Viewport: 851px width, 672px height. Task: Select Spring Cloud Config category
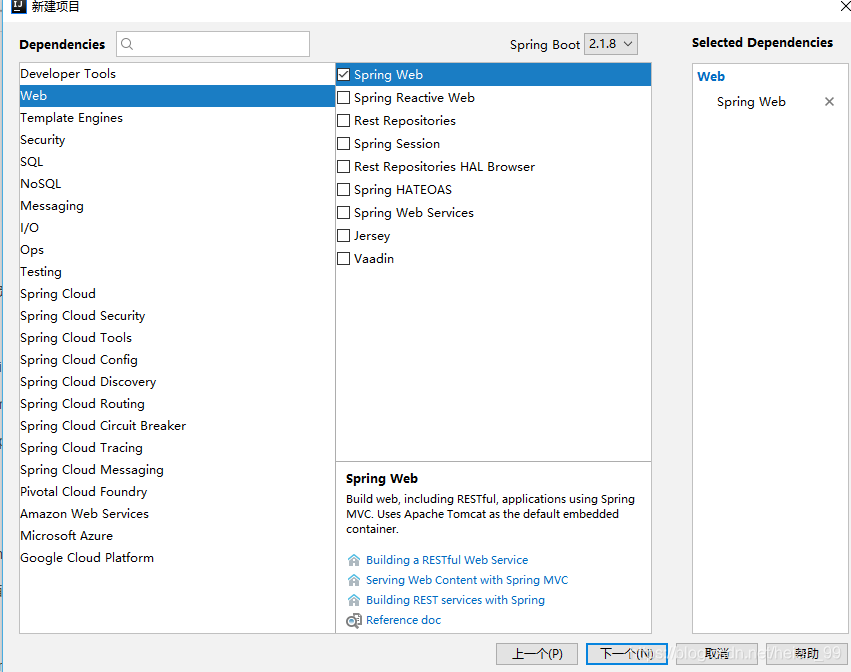click(177, 359)
